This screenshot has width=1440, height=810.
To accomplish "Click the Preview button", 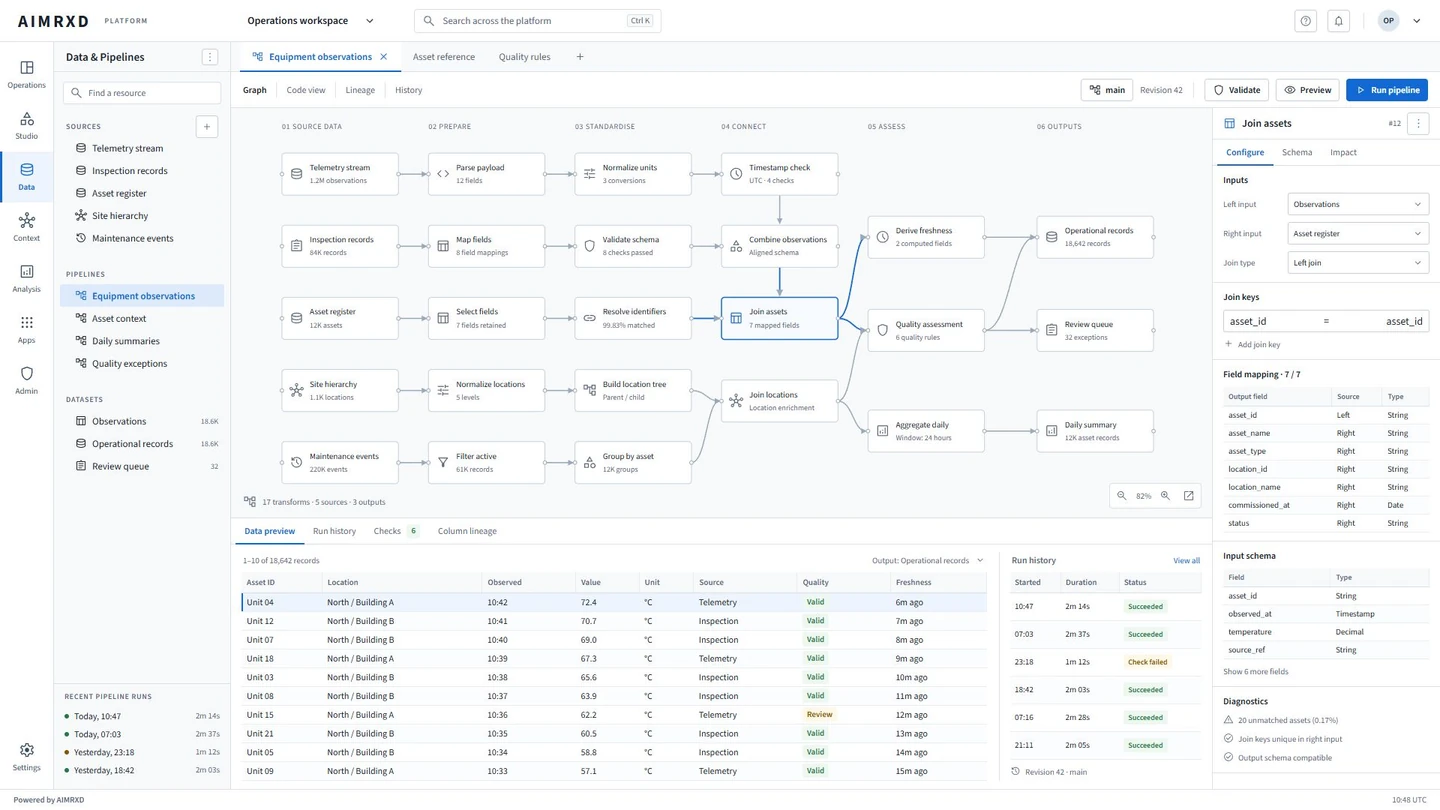I will click(x=1308, y=90).
